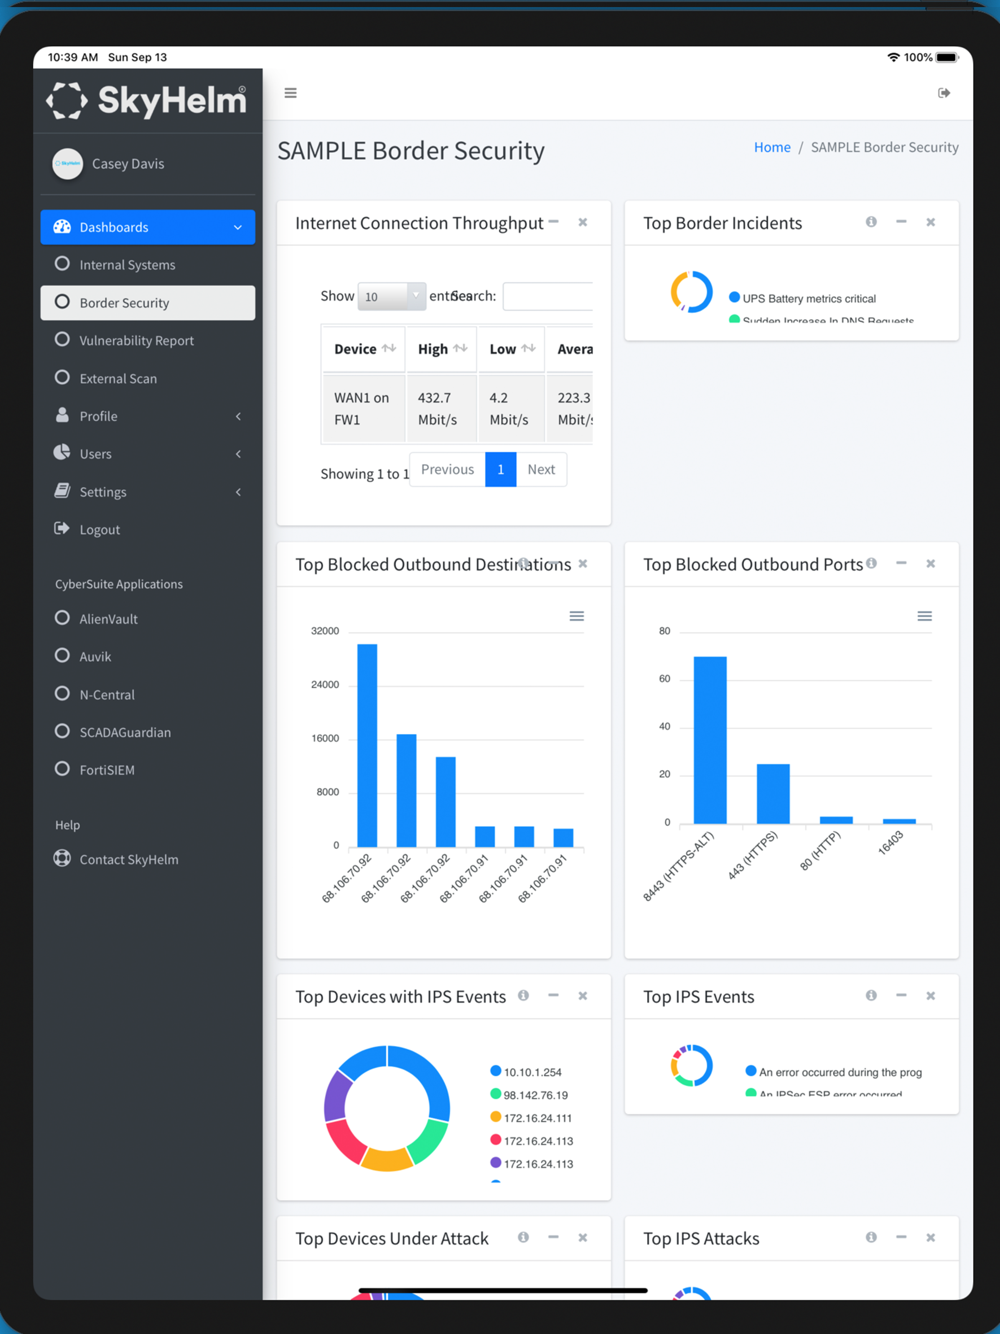This screenshot has height=1334, width=1000.
Task: Click the Home breadcrumb link
Action: tap(772, 147)
